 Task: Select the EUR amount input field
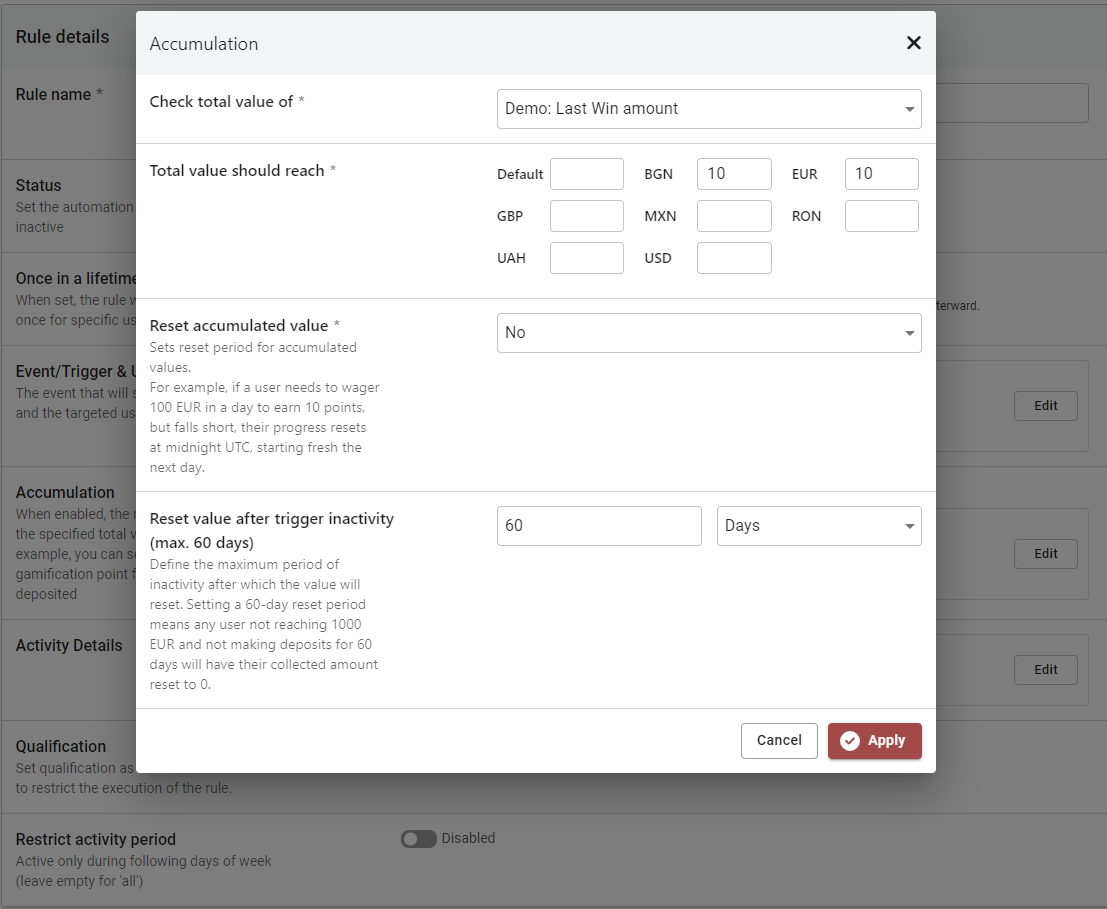(881, 174)
